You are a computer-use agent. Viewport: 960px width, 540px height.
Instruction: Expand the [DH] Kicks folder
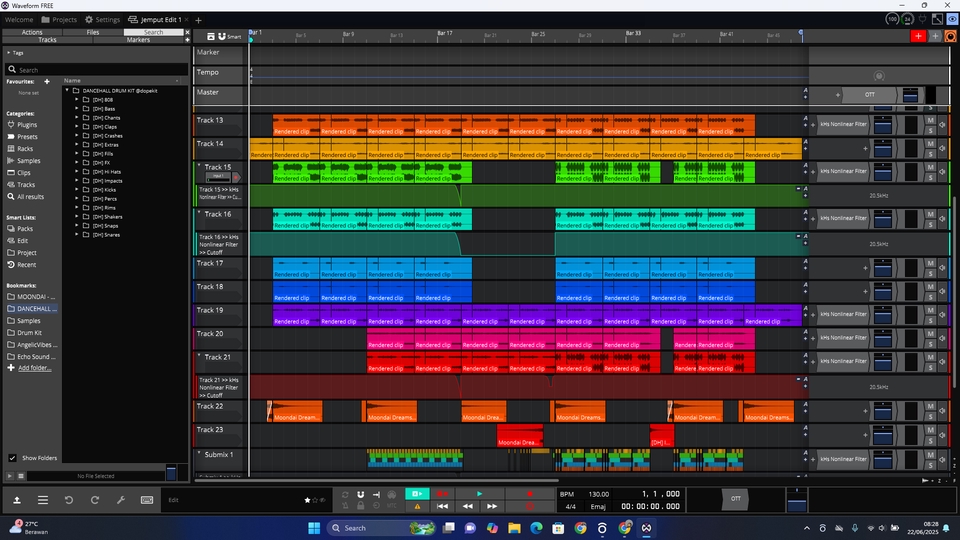[77, 190]
